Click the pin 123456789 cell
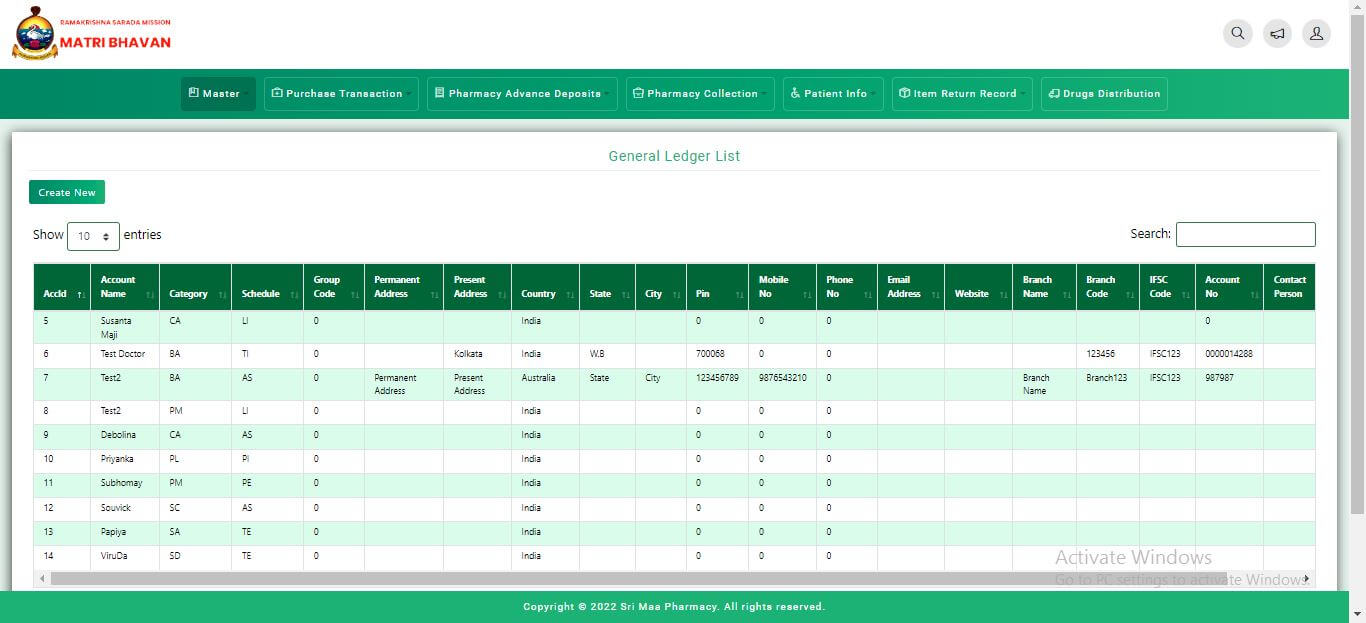 (x=717, y=384)
